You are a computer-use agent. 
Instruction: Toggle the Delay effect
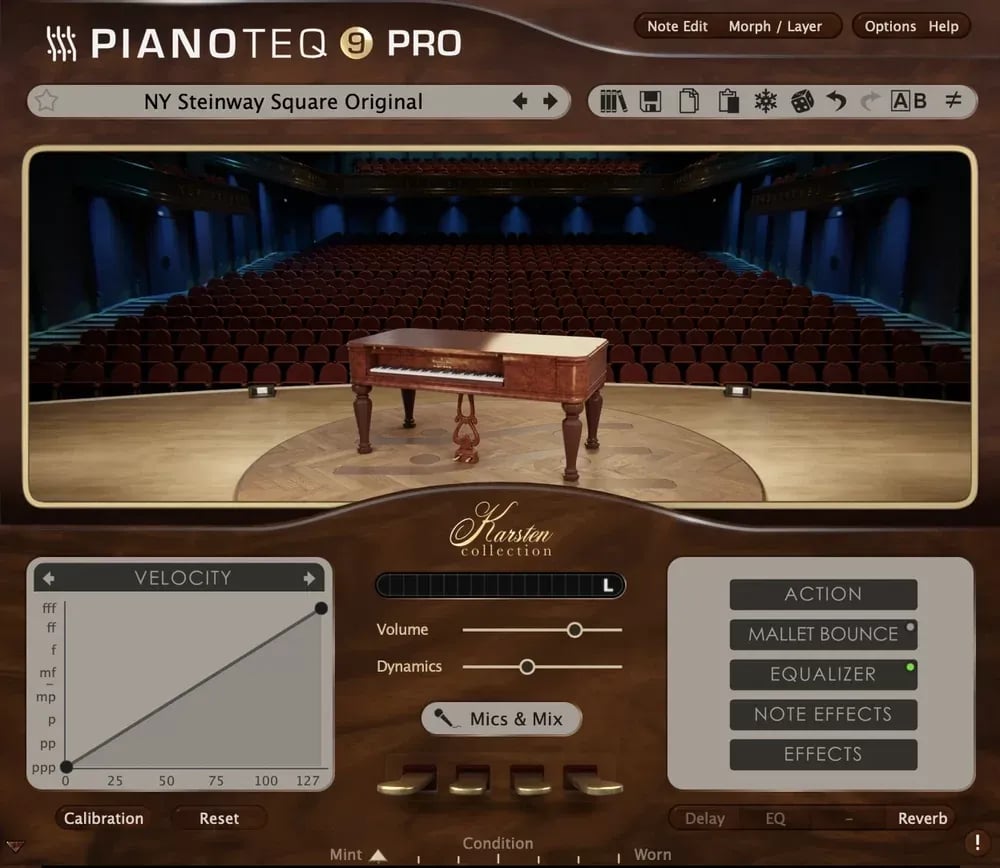(705, 818)
